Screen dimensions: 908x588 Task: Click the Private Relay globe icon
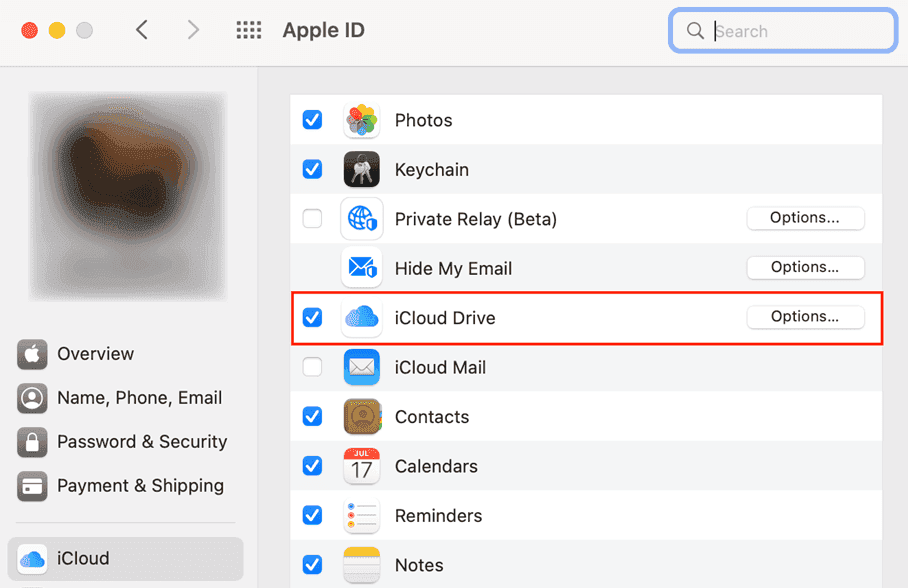[x=361, y=218]
